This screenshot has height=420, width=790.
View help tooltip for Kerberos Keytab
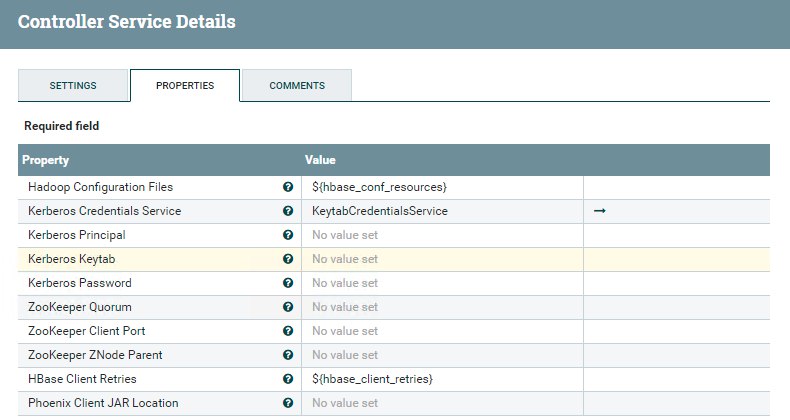coord(288,259)
